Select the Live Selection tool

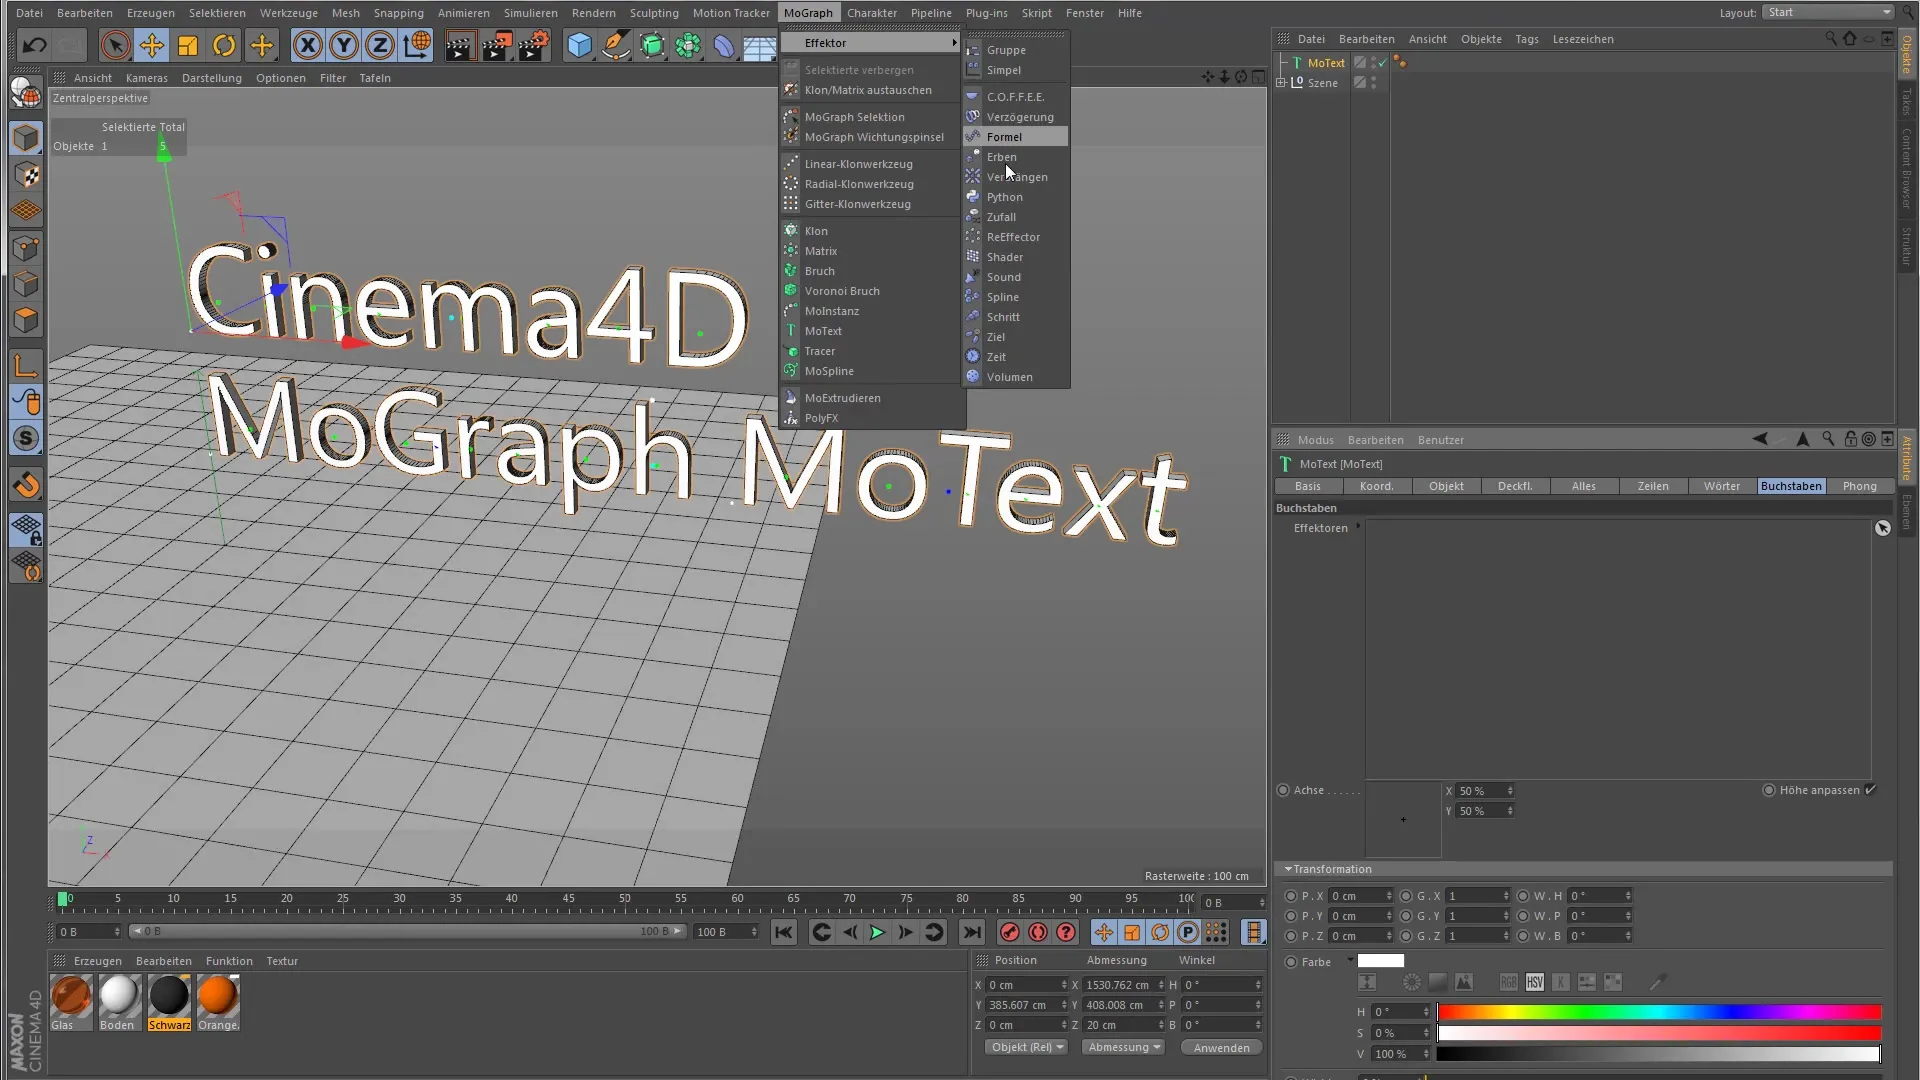[x=115, y=45]
